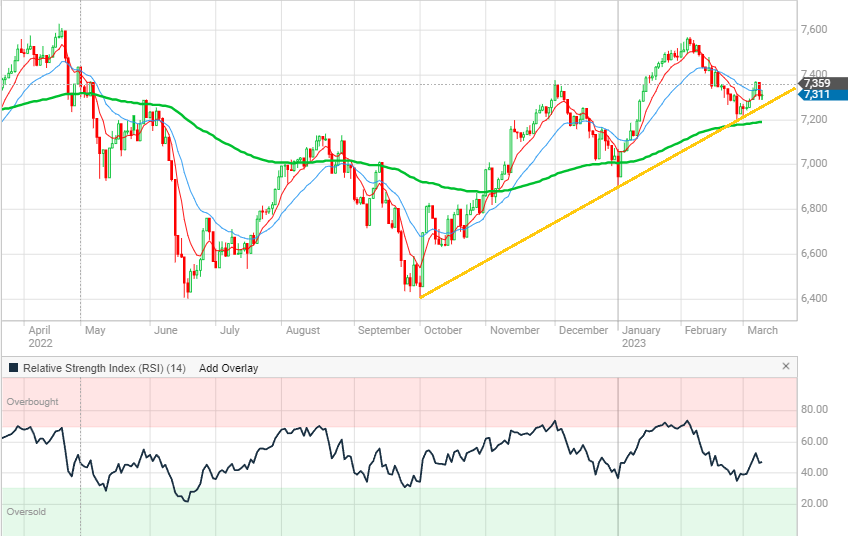Click the March label on time axis
Viewport: 852px width, 536px height.
point(762,330)
